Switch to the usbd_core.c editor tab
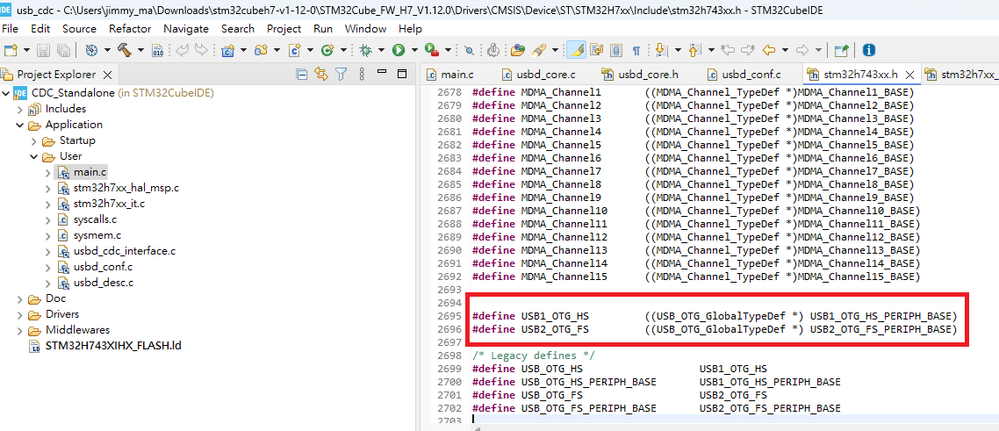 click(x=538, y=75)
